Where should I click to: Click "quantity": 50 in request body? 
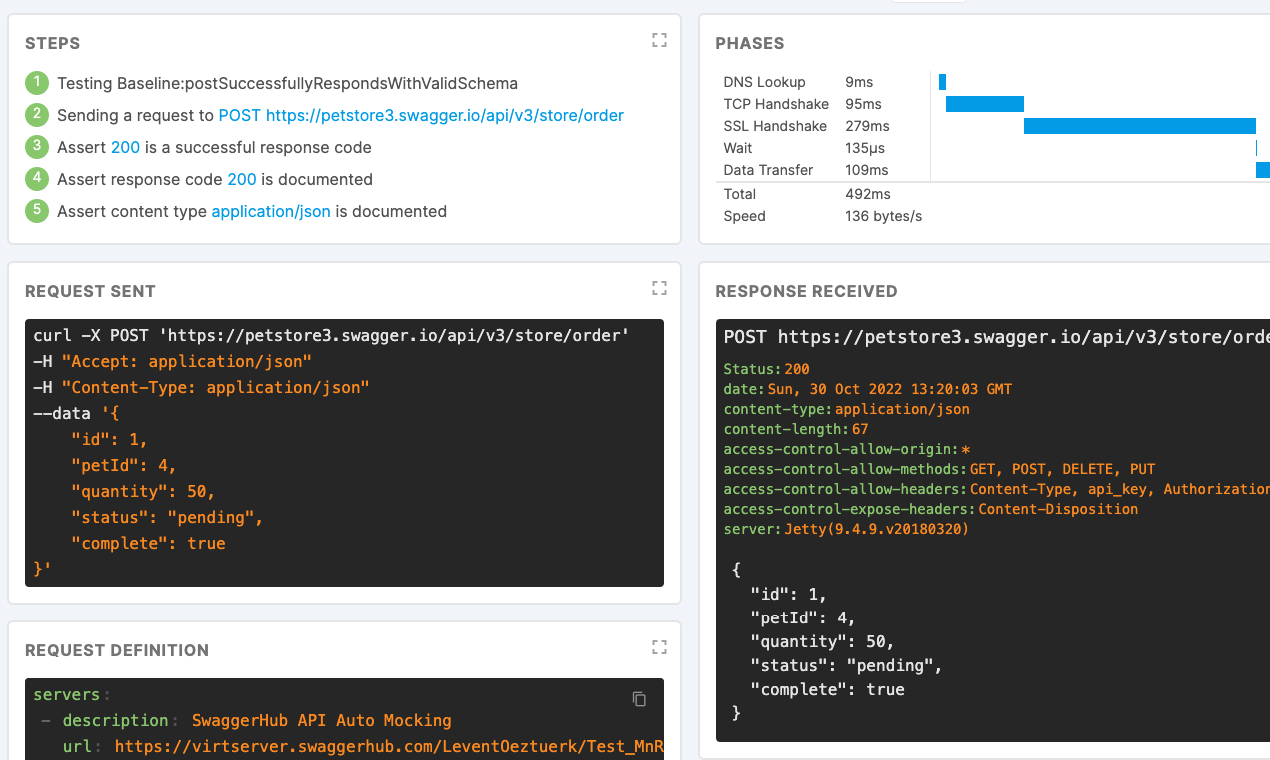pos(143,491)
